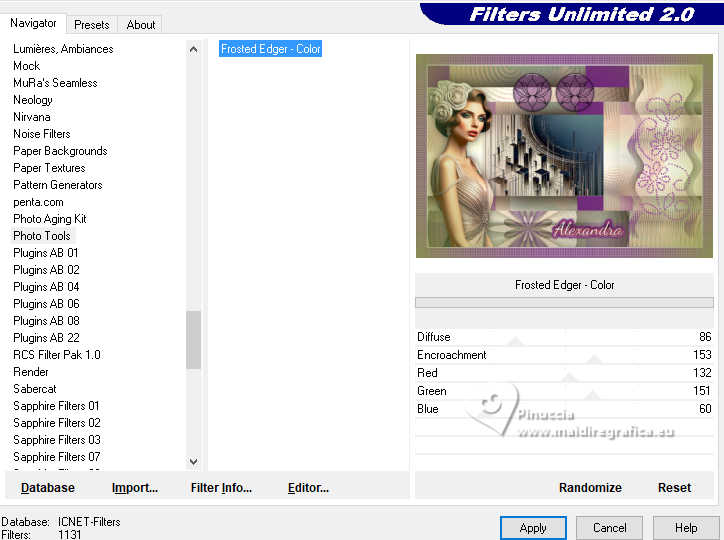The height and width of the screenshot is (540, 724).
Task: Select the Paper Backgrounds category
Action: tap(60, 151)
